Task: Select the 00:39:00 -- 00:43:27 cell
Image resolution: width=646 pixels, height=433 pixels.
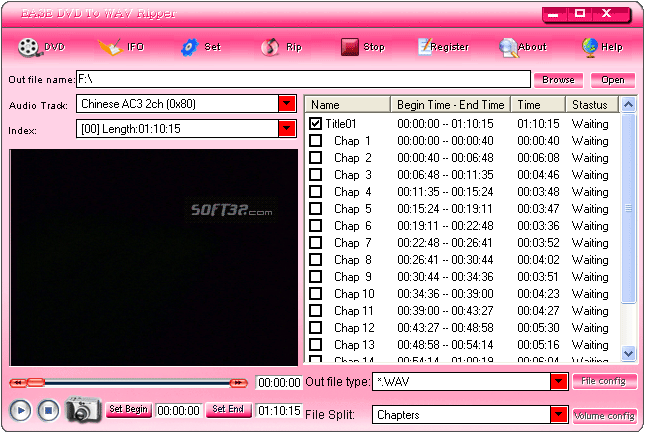Action: pos(445,310)
